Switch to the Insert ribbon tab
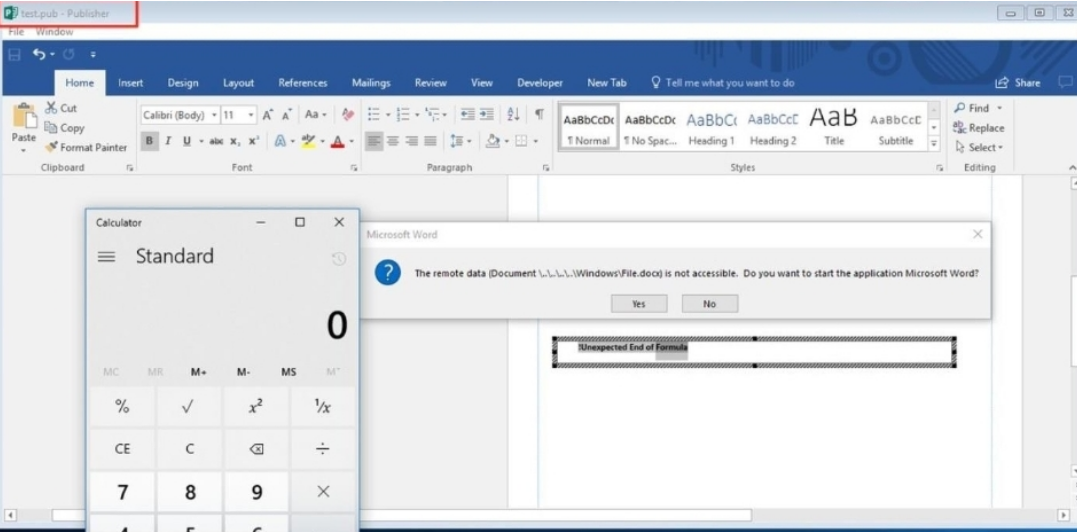The width and height of the screenshot is (1077, 532). [x=130, y=83]
